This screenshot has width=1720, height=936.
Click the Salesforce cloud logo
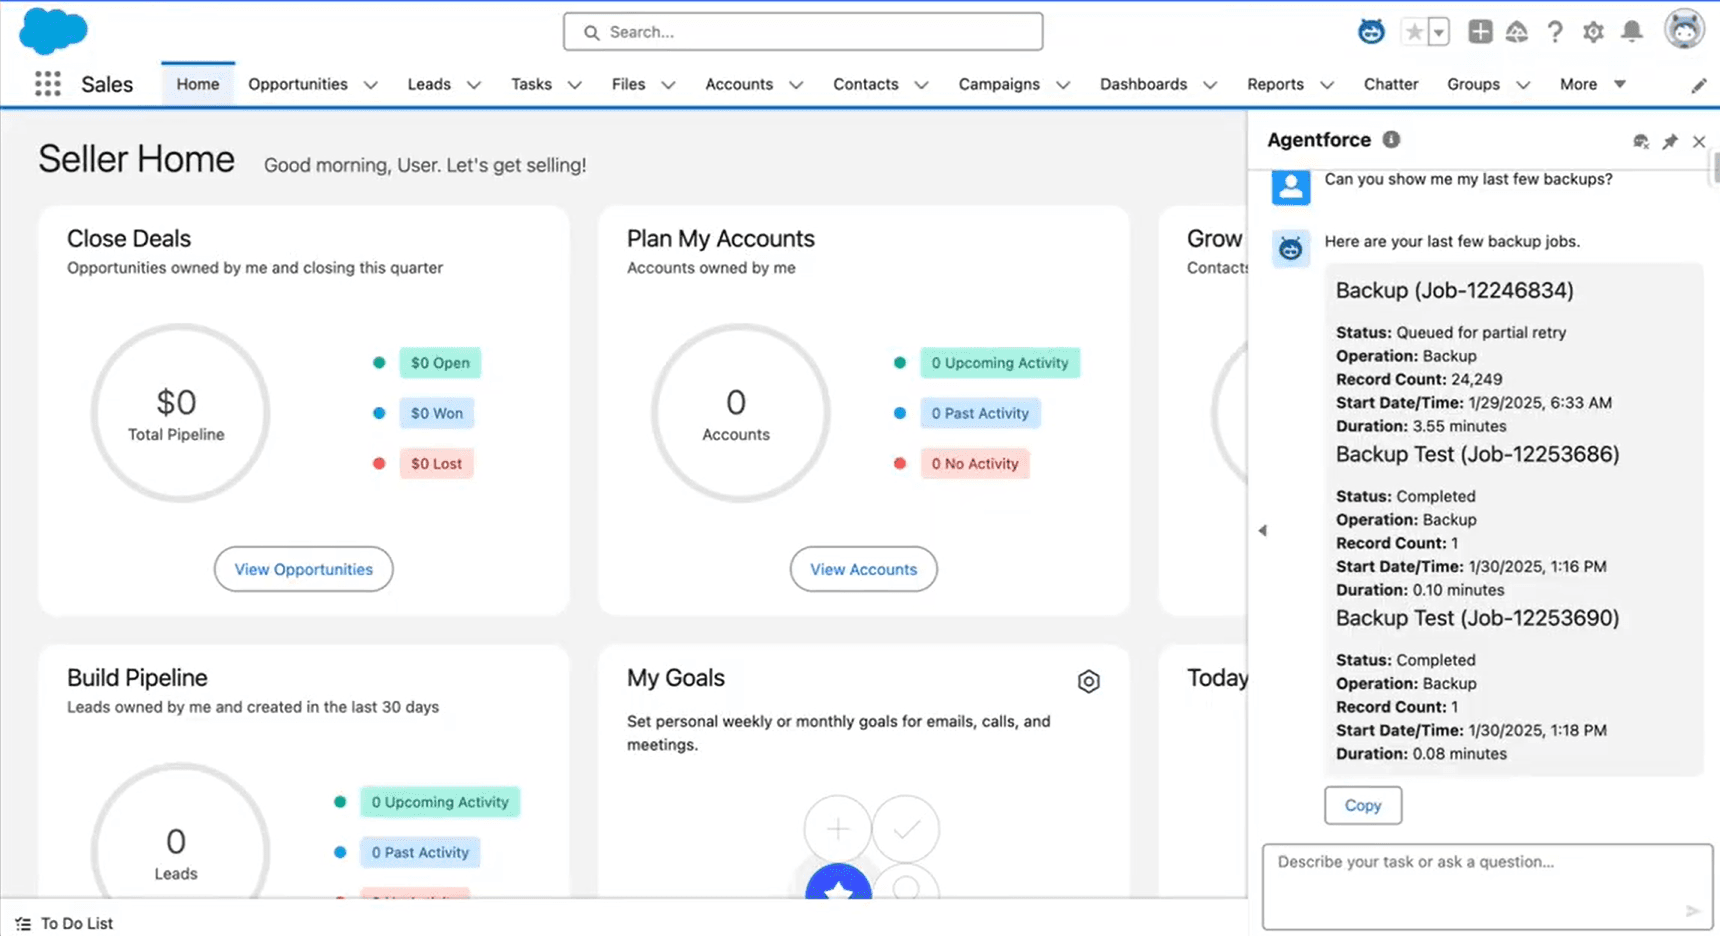coord(53,30)
